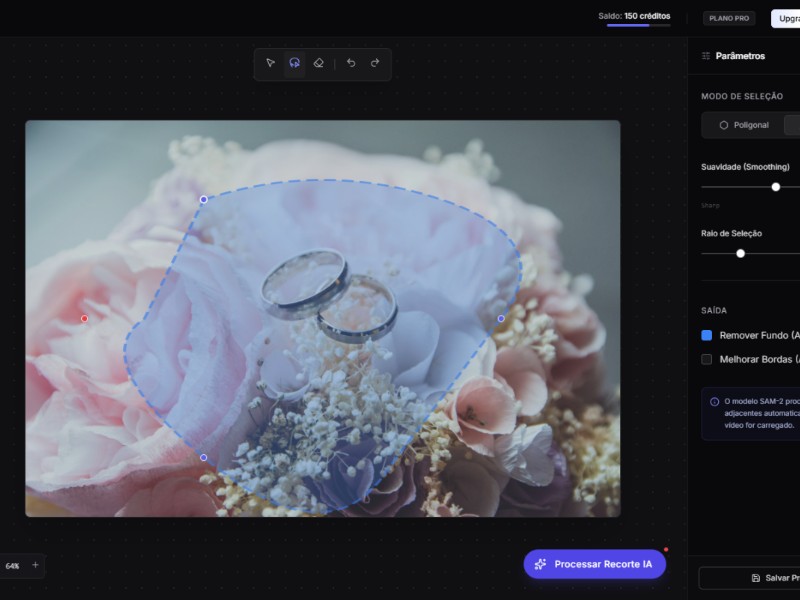The image size is (800, 600).
Task: Click the Raio de Seleção slider handle
Action: coord(741,254)
